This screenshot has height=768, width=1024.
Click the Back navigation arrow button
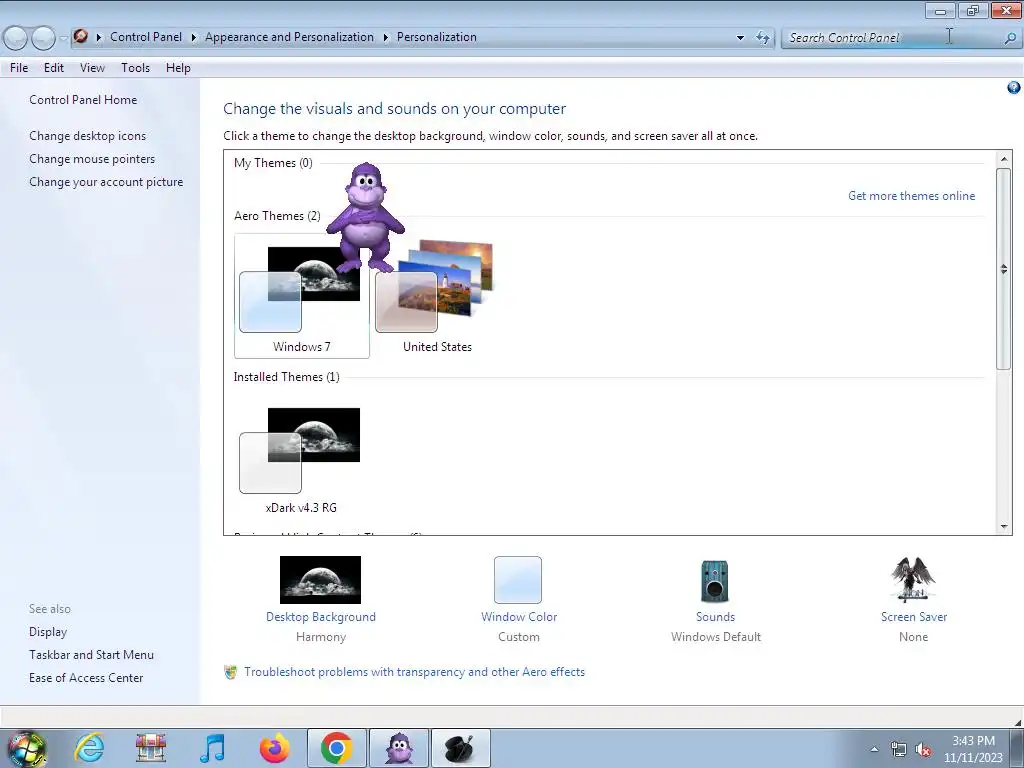[x=16, y=38]
